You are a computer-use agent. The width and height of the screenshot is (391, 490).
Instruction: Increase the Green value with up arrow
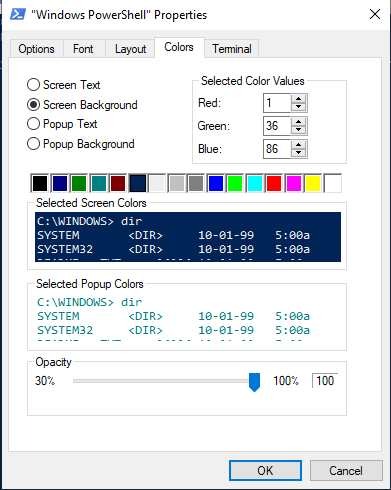tap(299, 122)
